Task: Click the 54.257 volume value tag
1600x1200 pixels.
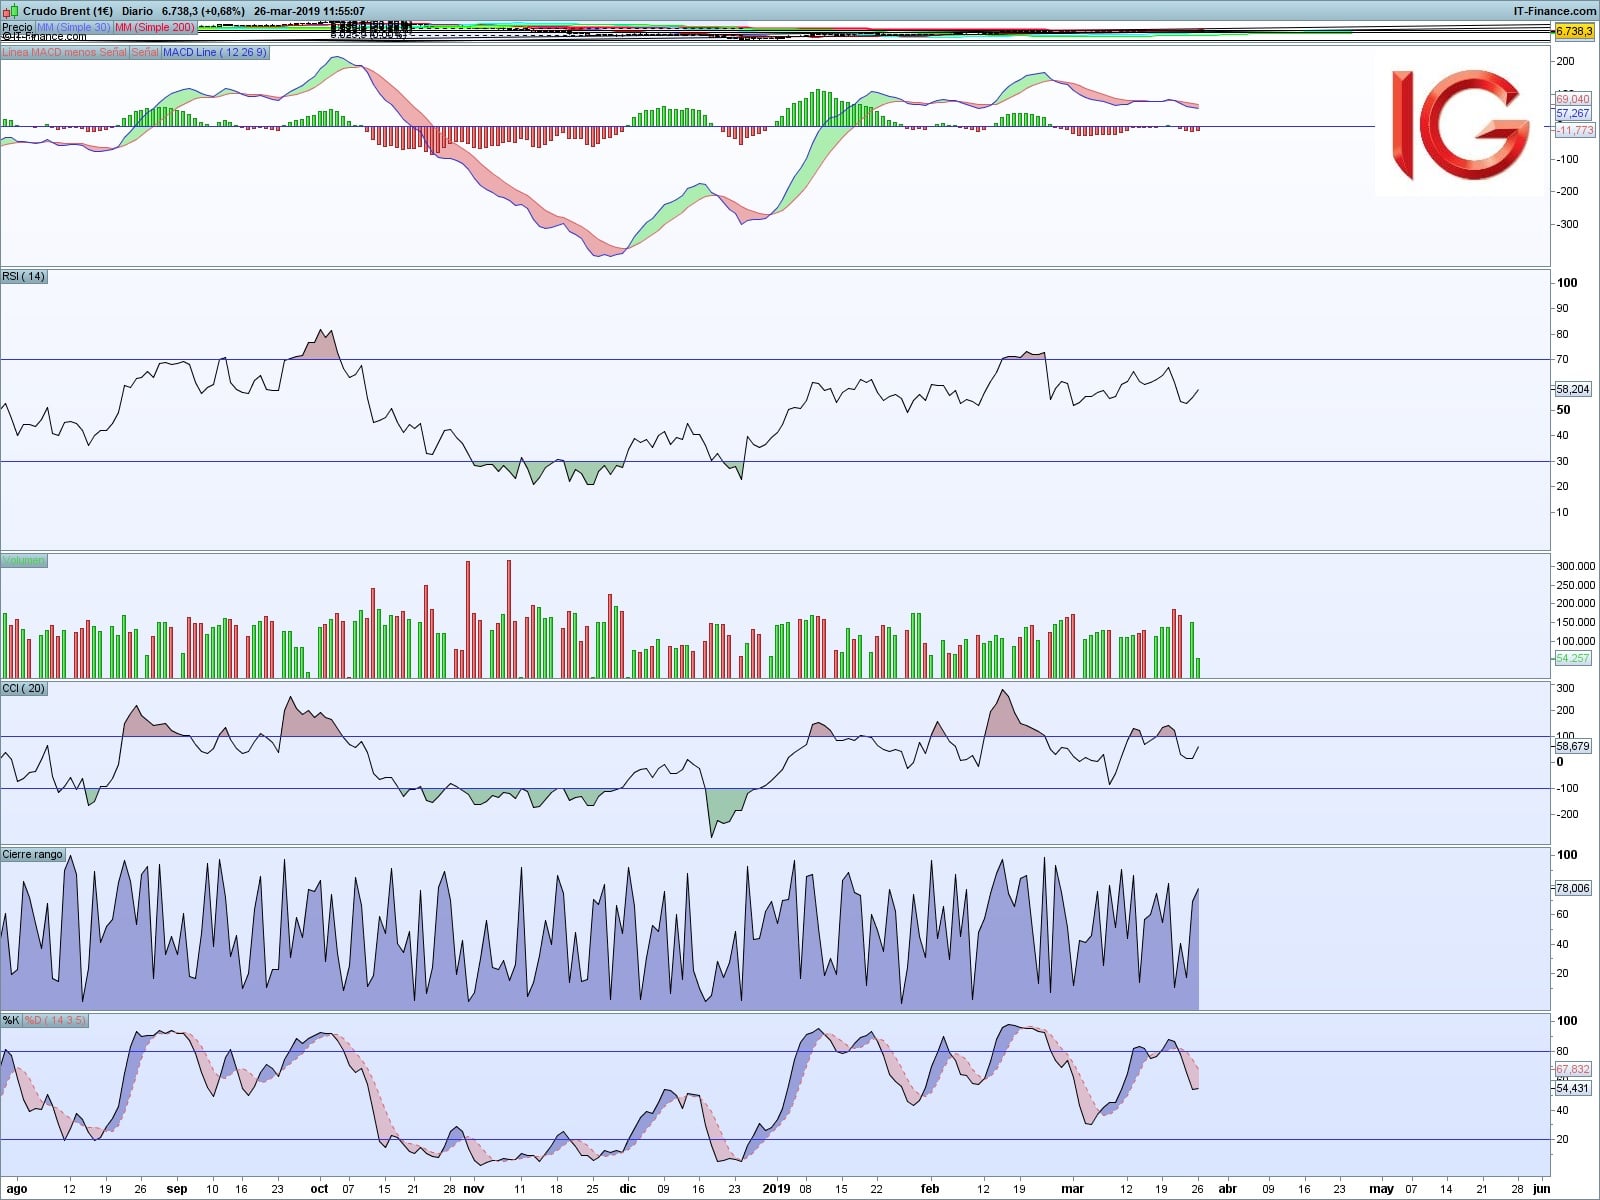Action: (x=1573, y=658)
